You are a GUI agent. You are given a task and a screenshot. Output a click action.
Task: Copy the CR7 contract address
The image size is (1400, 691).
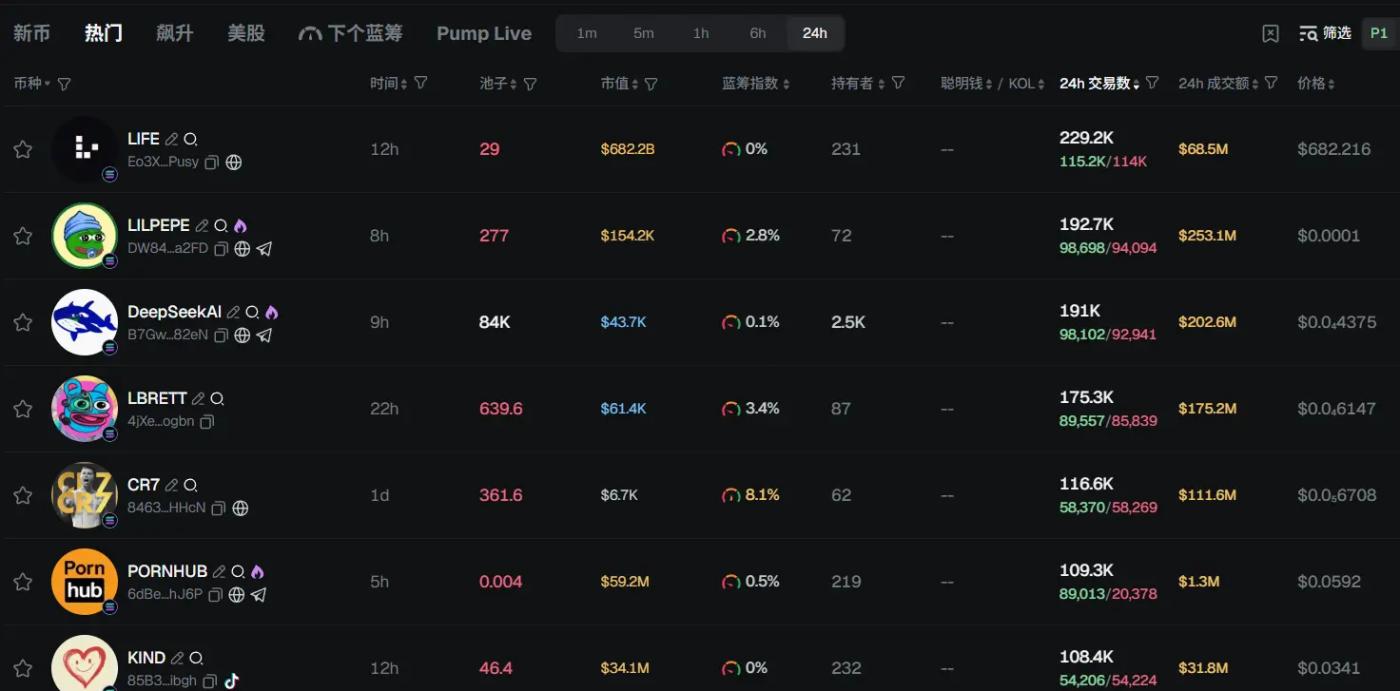(218, 508)
